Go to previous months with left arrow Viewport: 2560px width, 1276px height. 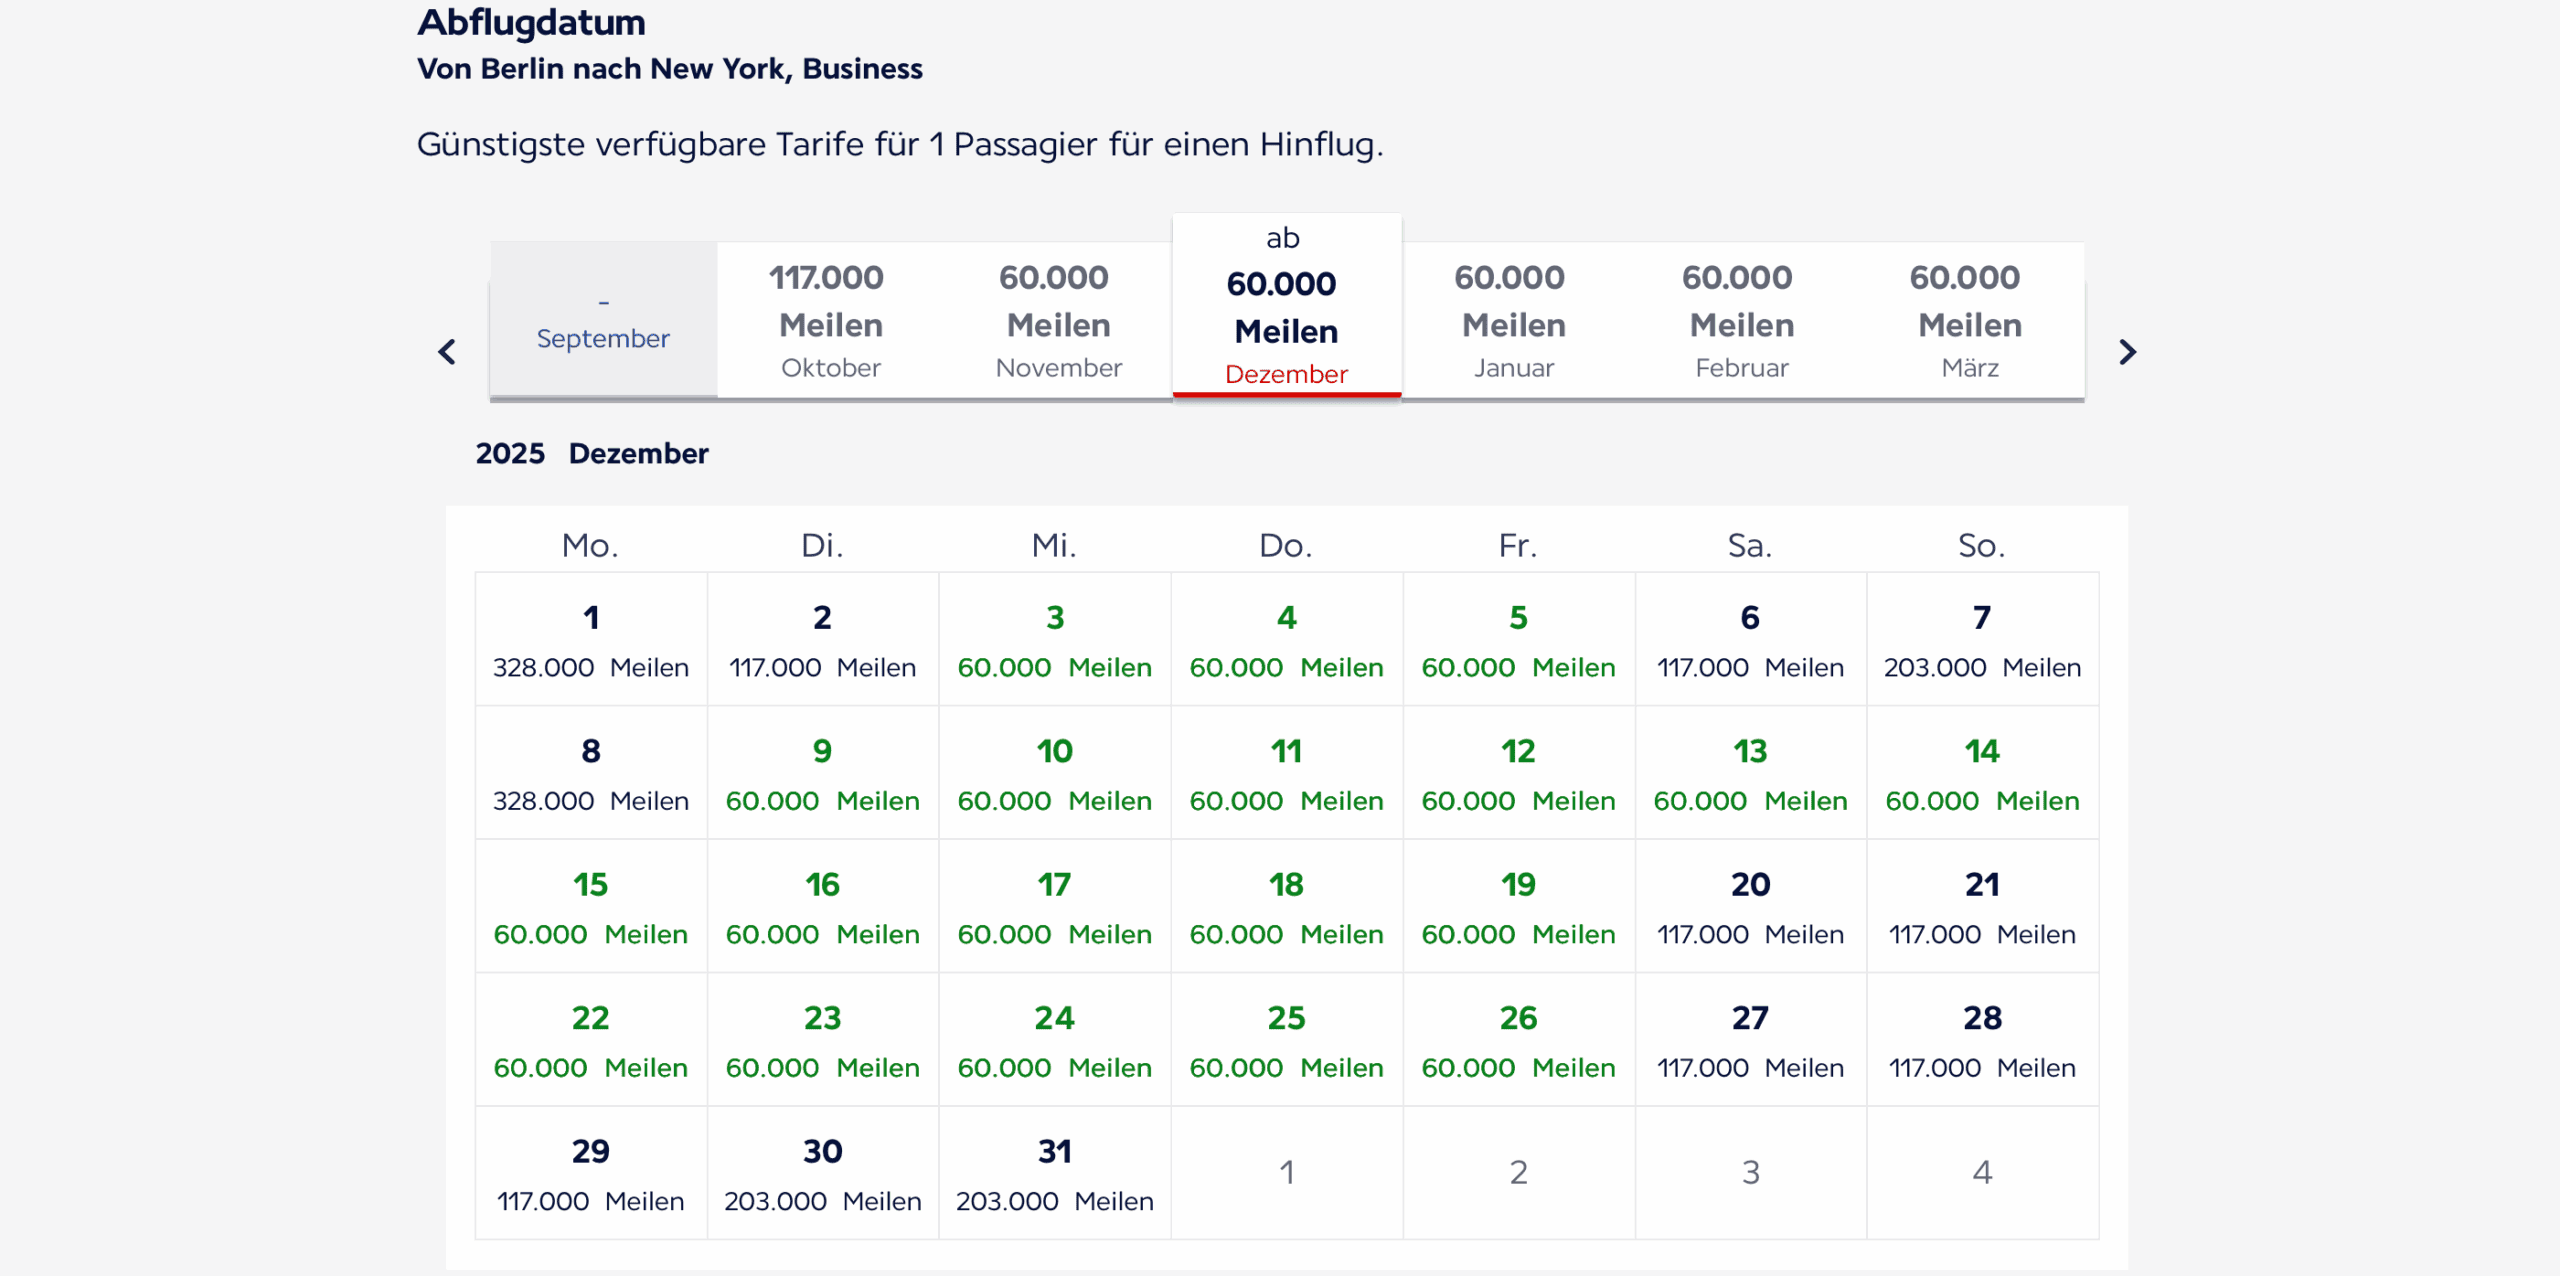tap(447, 352)
